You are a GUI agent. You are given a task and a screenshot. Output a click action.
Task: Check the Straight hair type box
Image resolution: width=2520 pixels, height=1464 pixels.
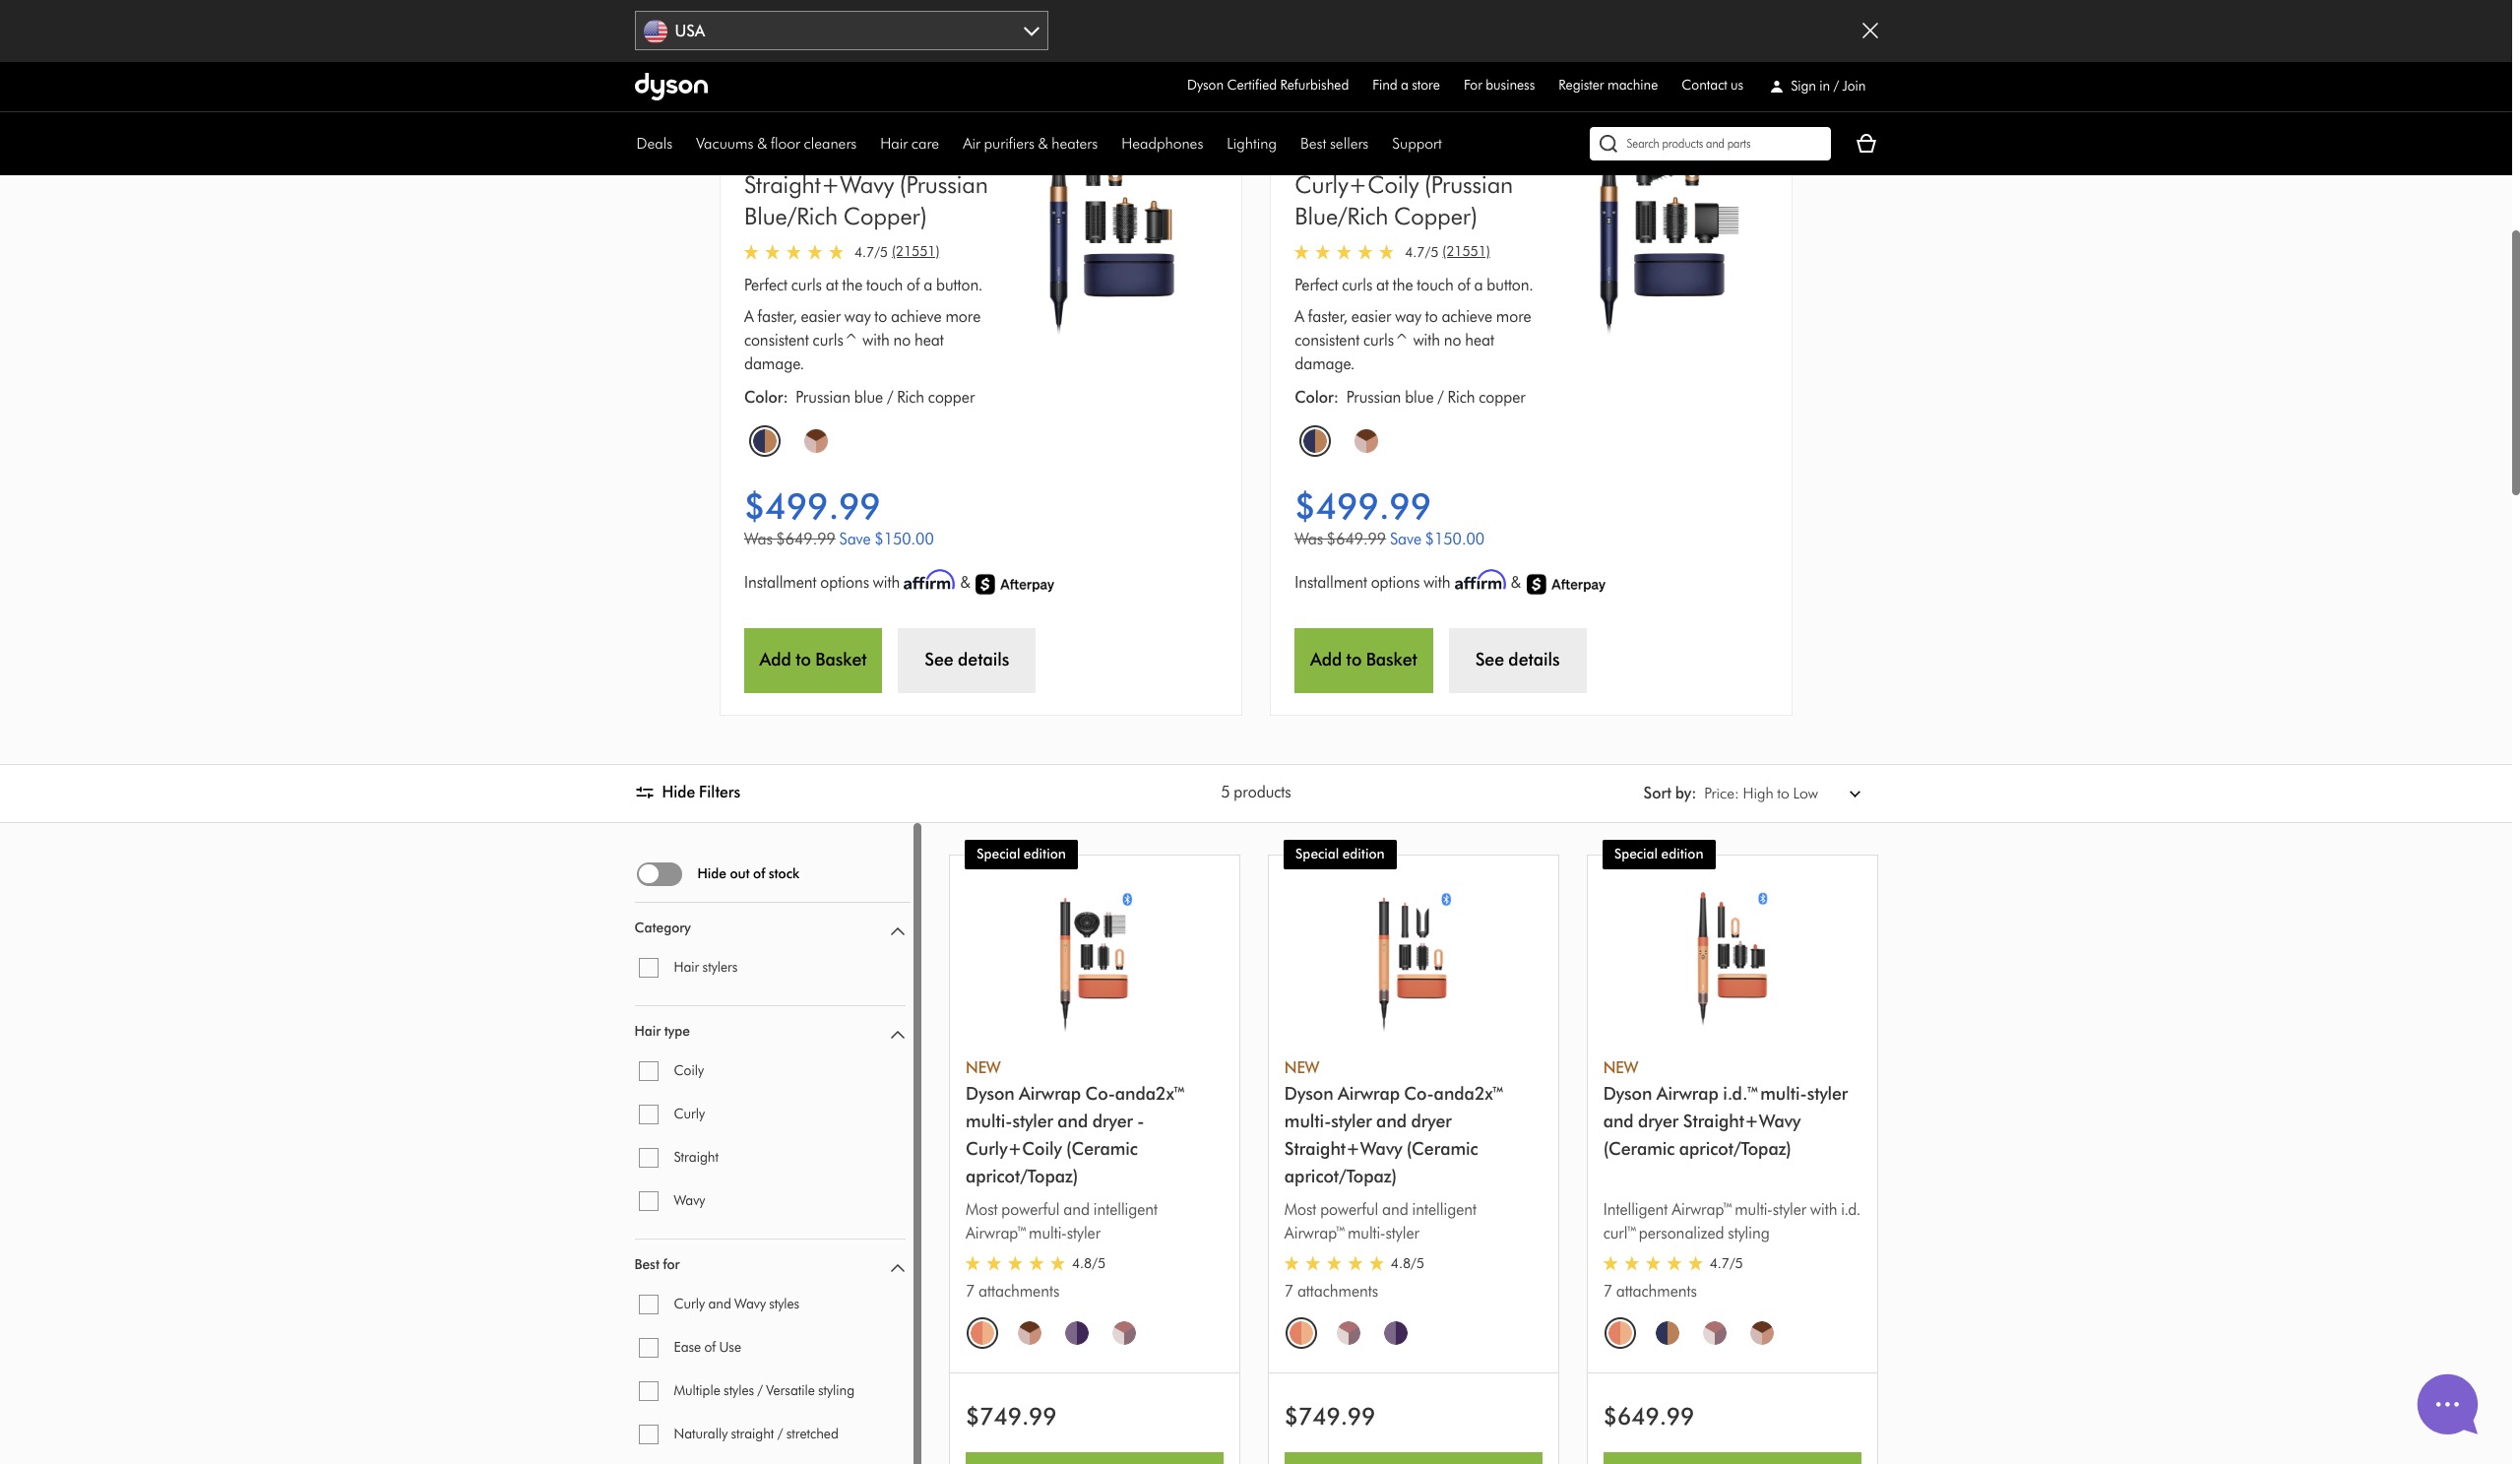click(x=649, y=1158)
